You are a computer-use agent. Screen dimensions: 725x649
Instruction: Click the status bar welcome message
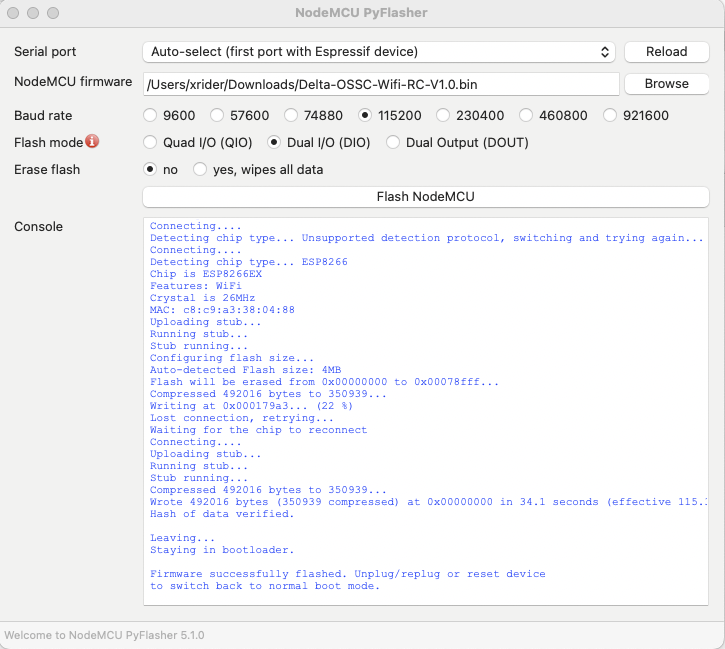pyautogui.click(x=104, y=635)
